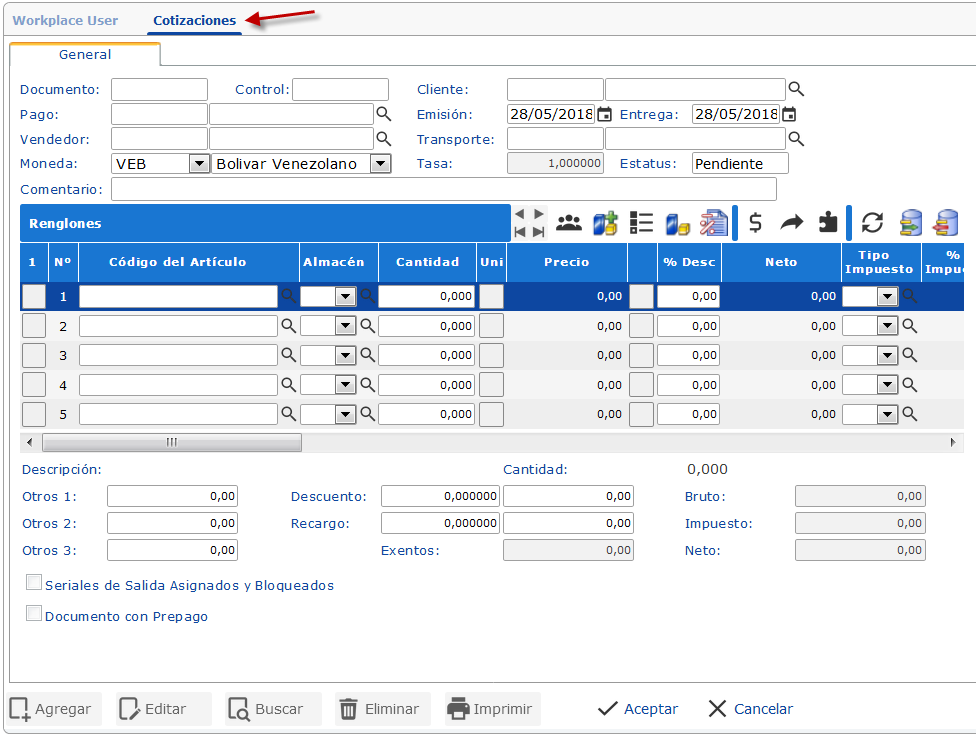976x735 pixels.
Task: Check the Documento con Prepago box
Action: pos(34,614)
